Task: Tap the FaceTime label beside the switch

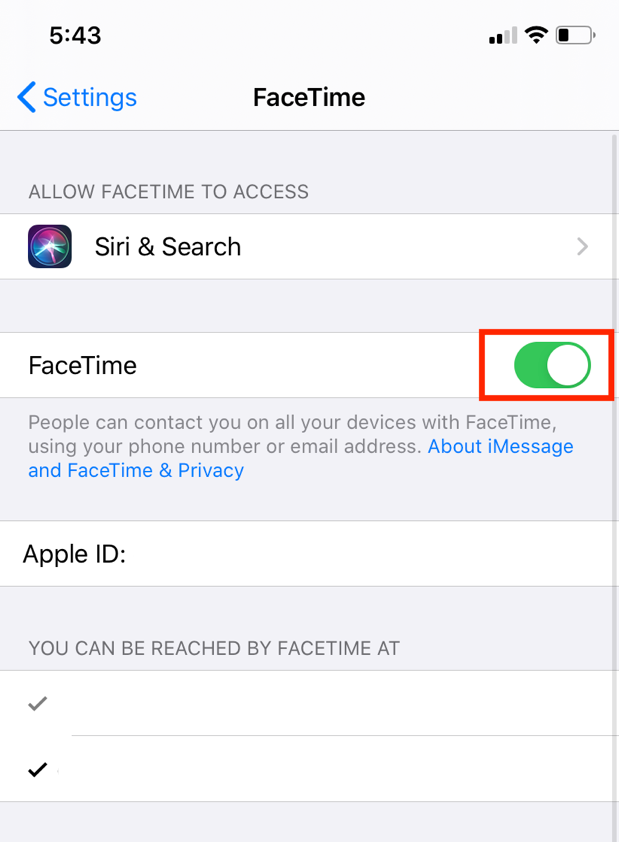Action: tap(83, 366)
